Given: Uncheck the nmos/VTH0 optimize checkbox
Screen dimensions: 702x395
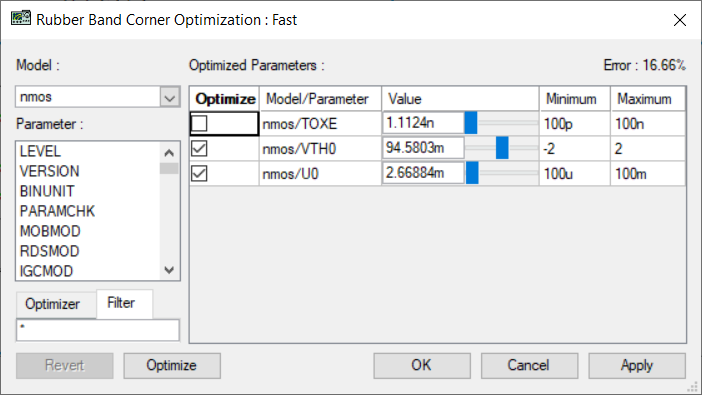Looking at the screenshot, I should [x=199, y=148].
